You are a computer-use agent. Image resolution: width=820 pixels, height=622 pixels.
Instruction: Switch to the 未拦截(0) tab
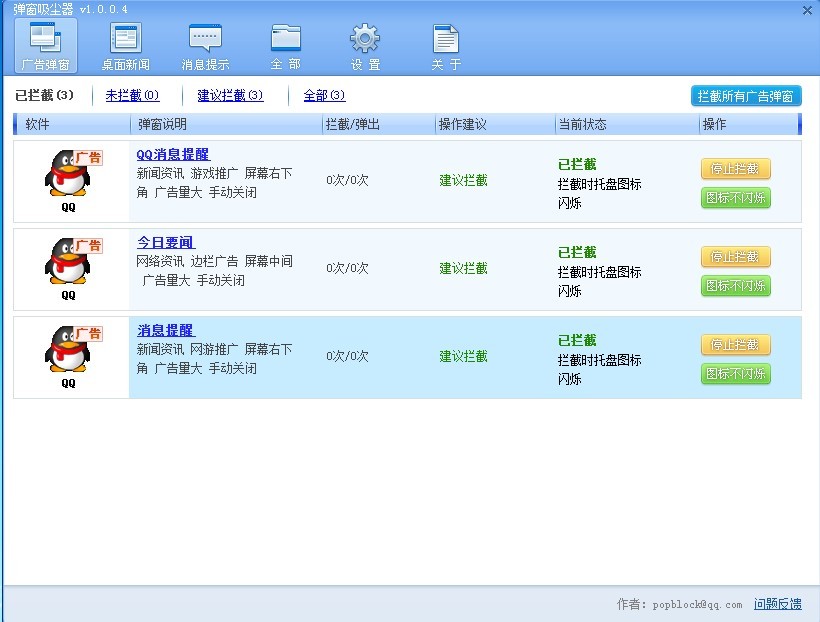pyautogui.click(x=132, y=95)
